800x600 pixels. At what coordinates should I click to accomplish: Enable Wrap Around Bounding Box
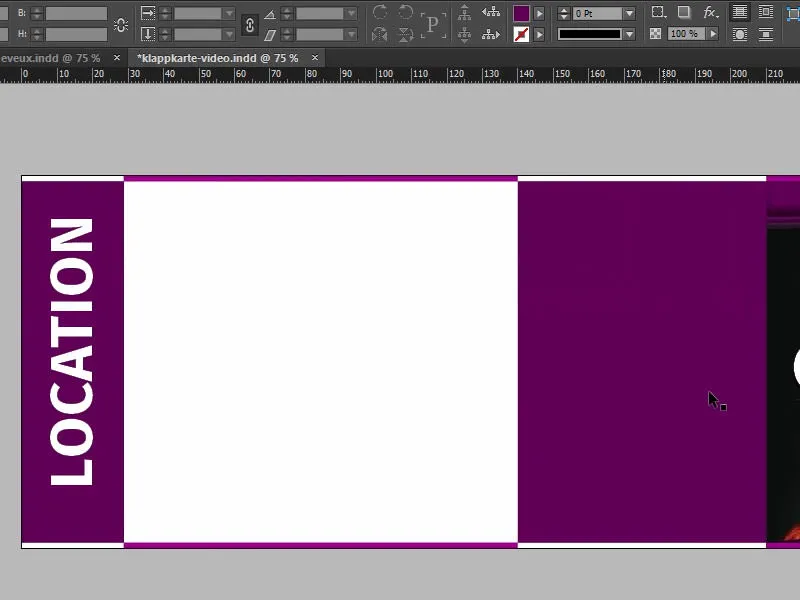click(x=765, y=12)
